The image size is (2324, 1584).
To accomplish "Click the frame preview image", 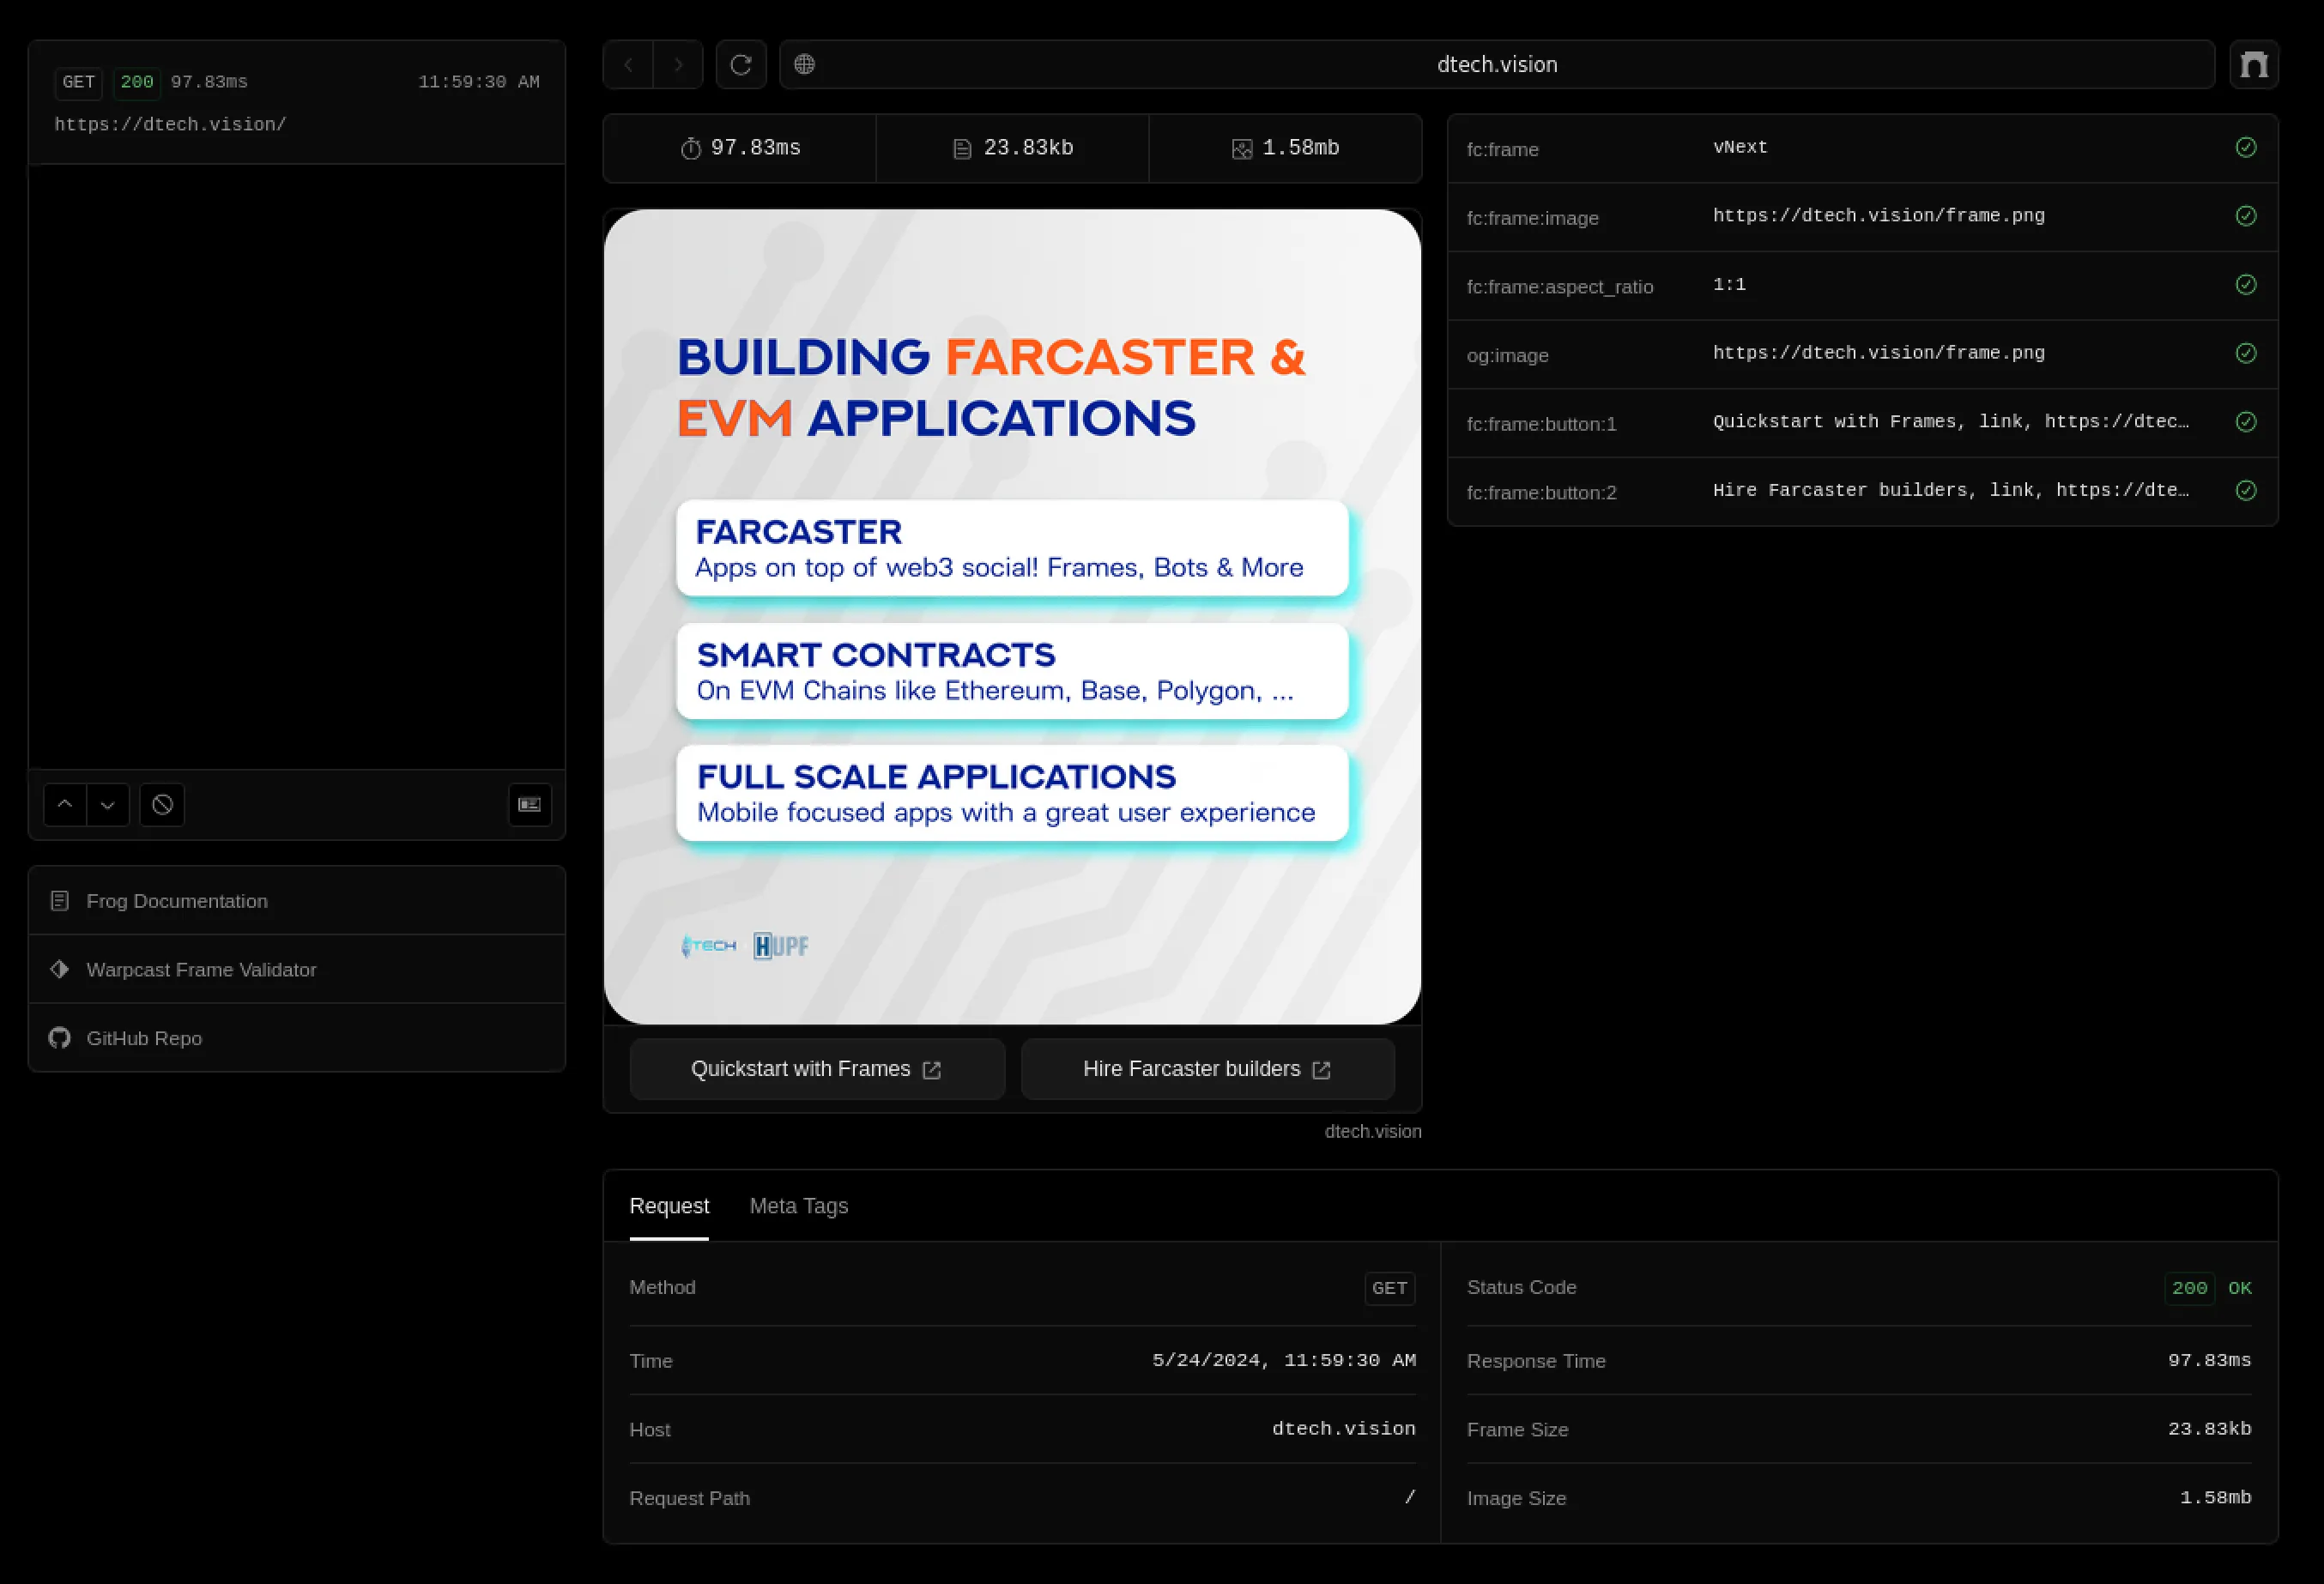I will tap(1012, 616).
